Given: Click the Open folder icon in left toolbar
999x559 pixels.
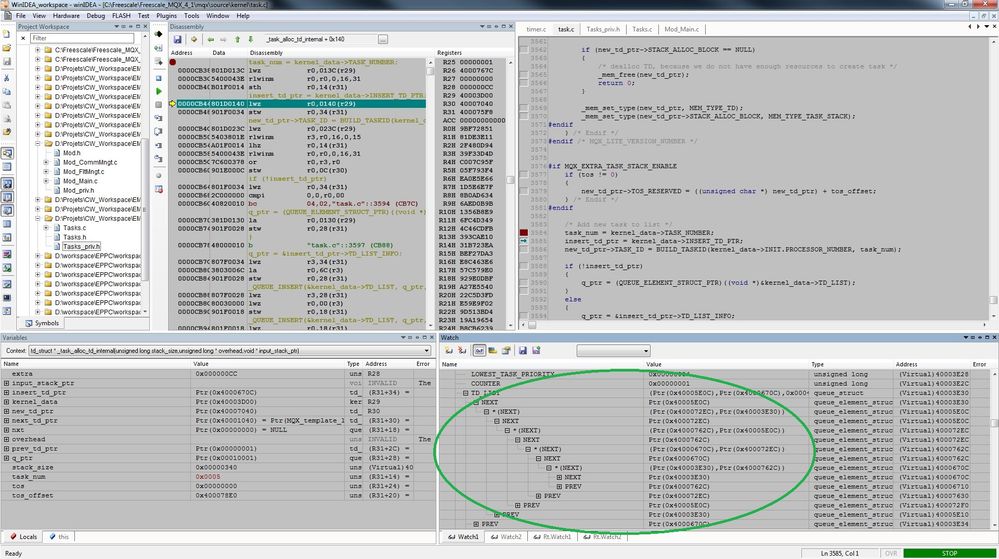Looking at the screenshot, I should (x=6, y=48).
